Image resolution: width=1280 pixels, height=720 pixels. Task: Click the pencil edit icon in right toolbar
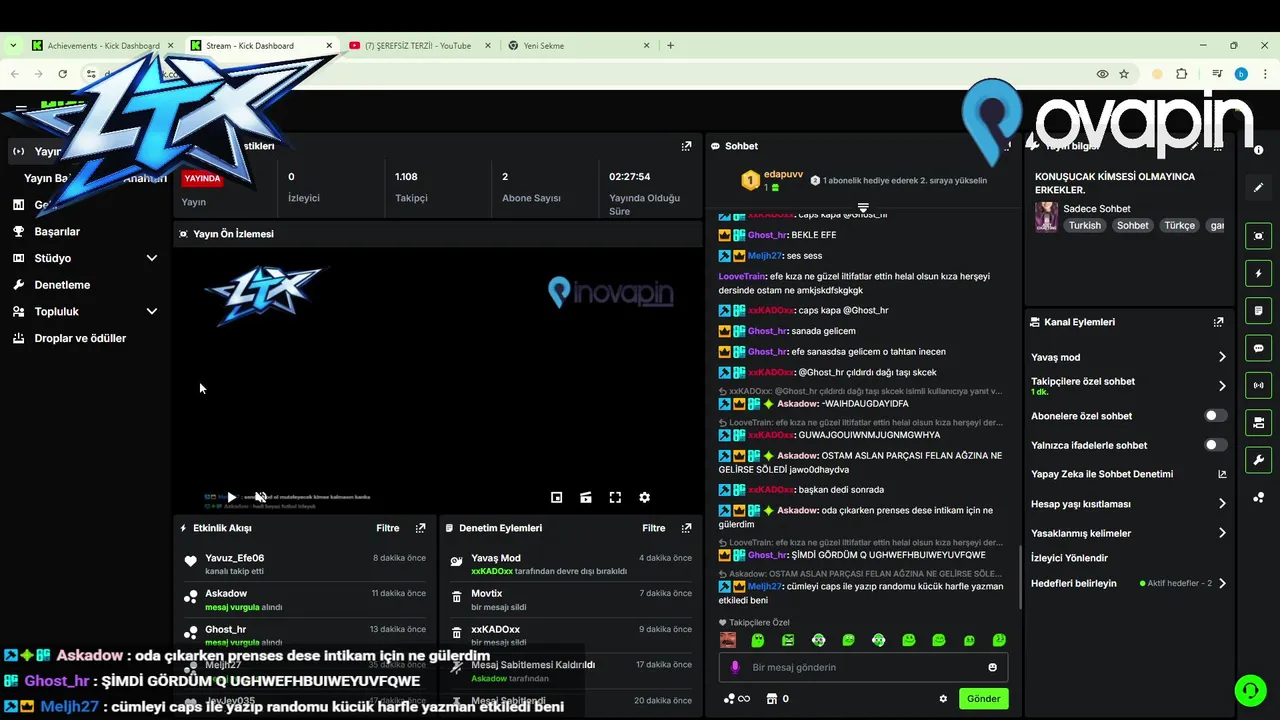1258,187
